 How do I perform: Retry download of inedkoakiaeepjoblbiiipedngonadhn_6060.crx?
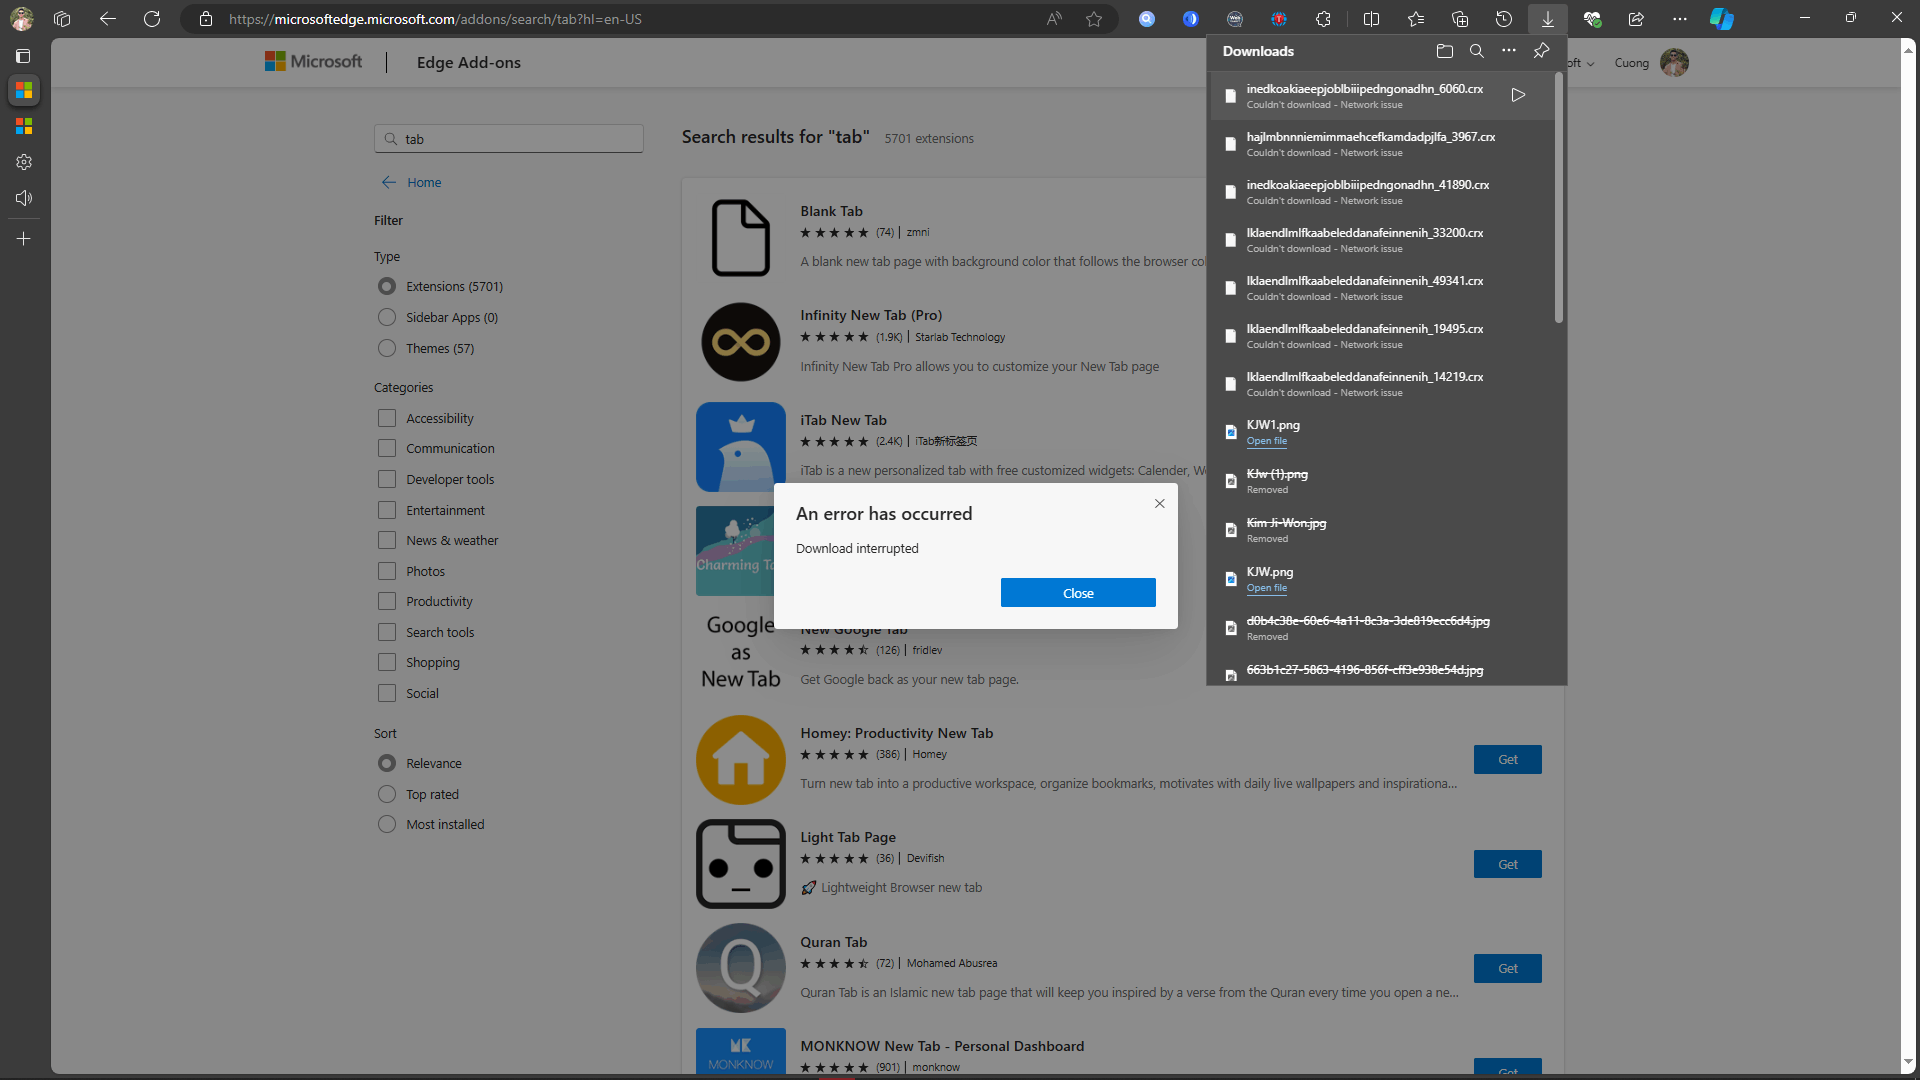pyautogui.click(x=1518, y=95)
